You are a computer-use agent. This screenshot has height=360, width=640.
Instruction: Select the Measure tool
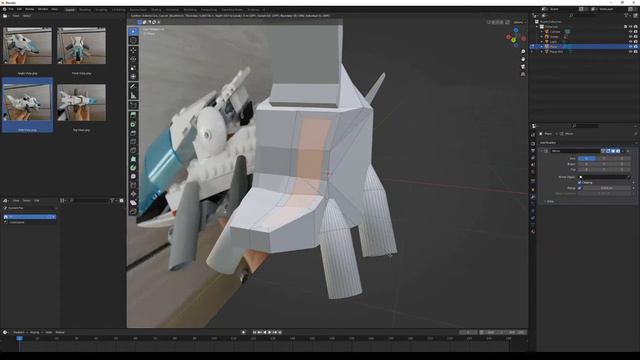coord(133,96)
